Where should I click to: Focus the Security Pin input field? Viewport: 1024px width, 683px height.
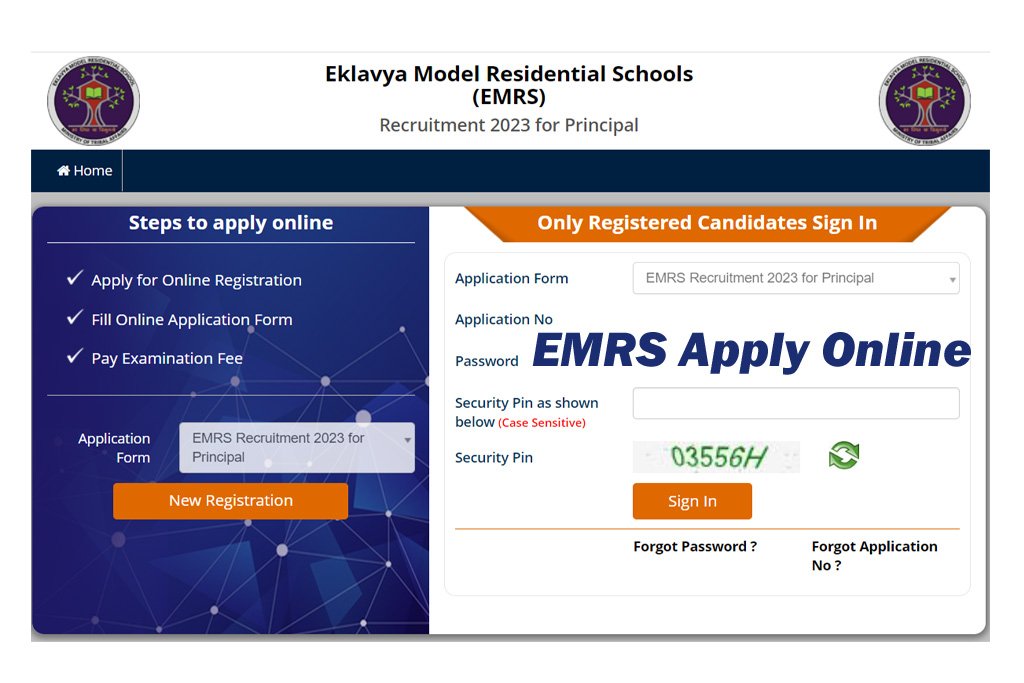796,403
